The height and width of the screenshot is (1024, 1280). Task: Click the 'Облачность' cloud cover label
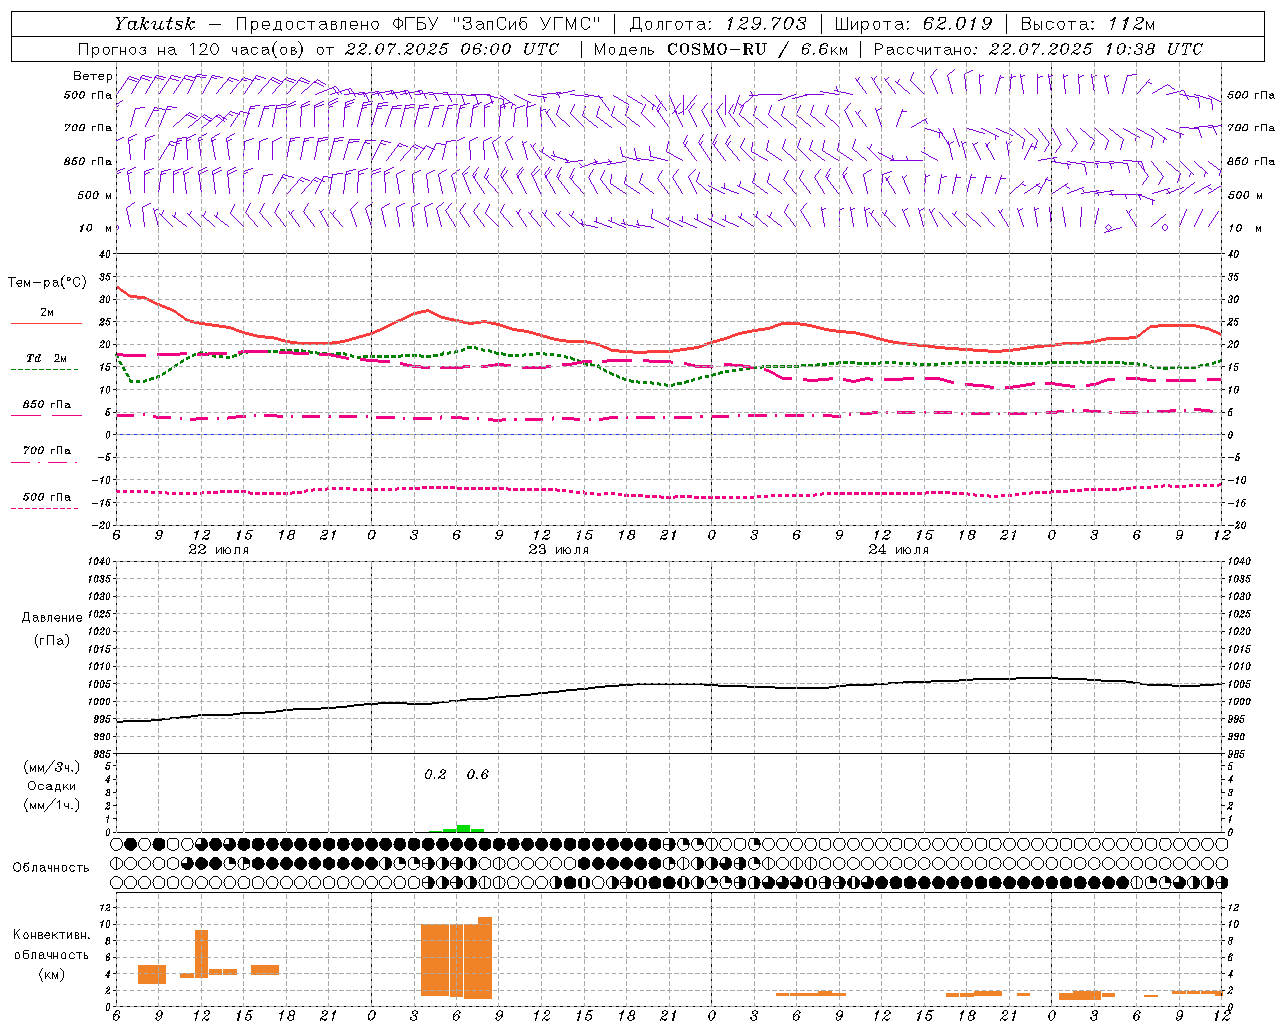point(51,868)
